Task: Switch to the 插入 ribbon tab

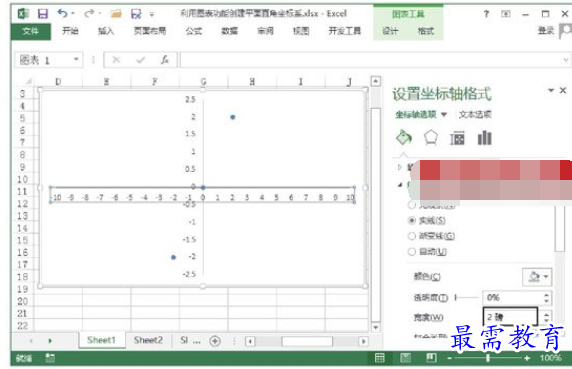Action: click(x=106, y=31)
